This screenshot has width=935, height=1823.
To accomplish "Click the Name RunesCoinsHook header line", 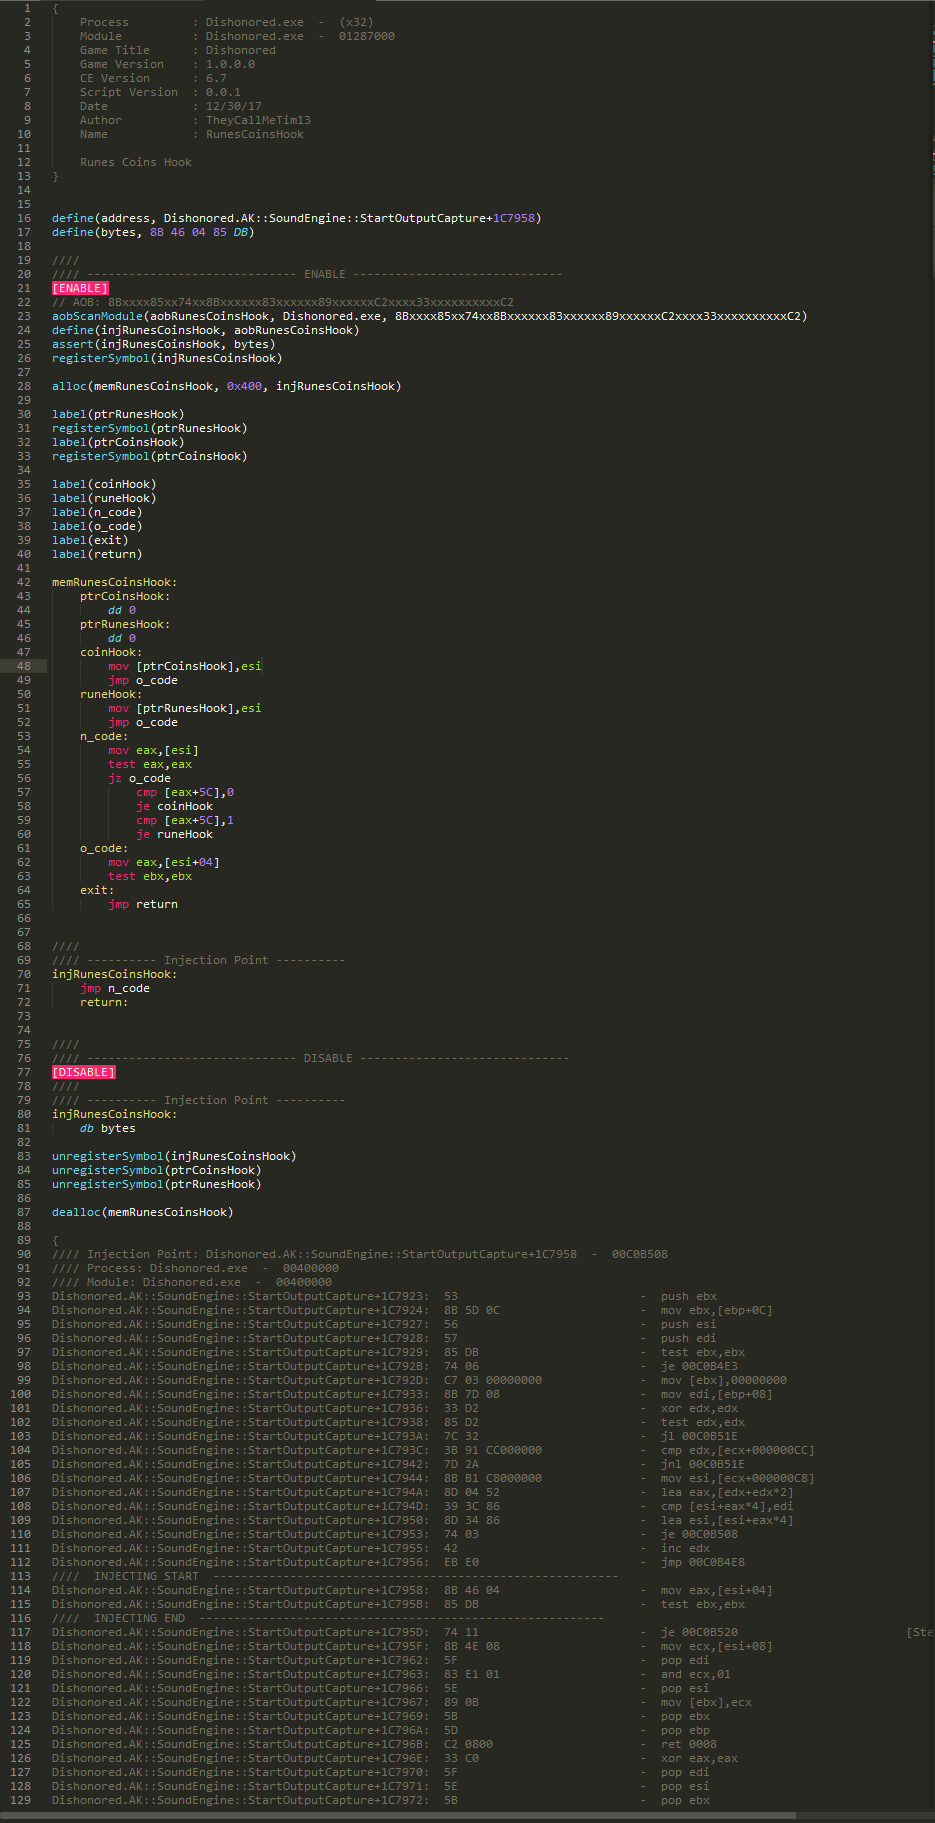I will (x=192, y=134).
